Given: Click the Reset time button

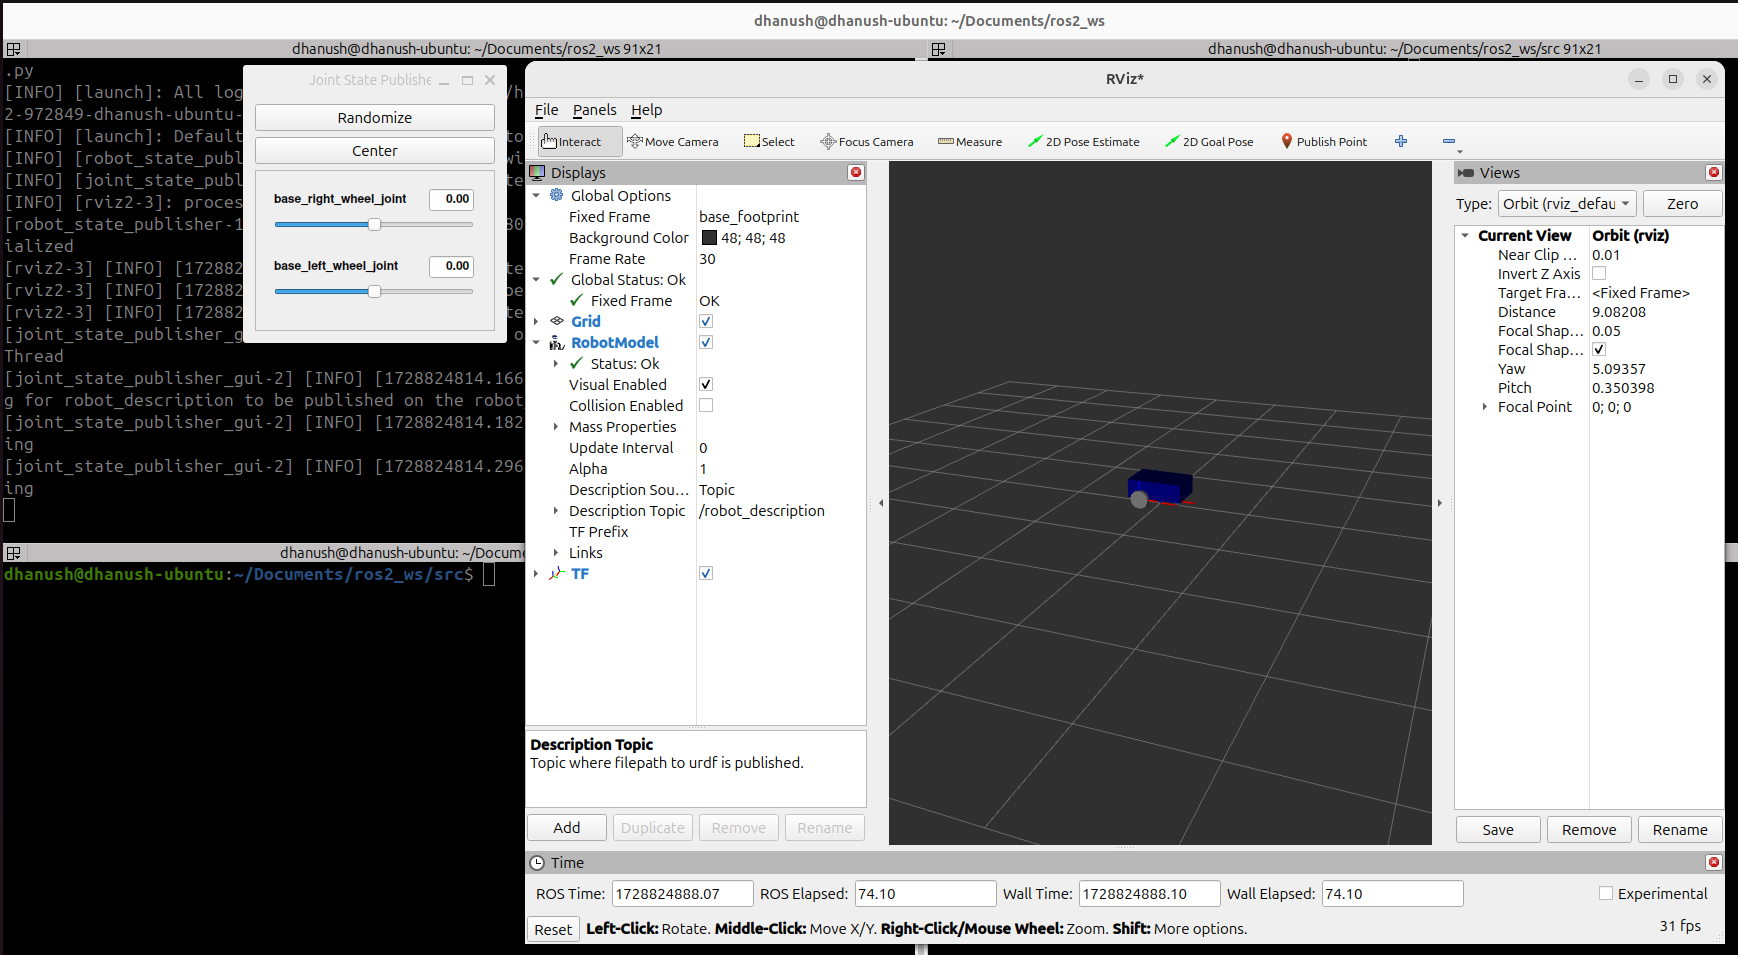Looking at the screenshot, I should 553,929.
